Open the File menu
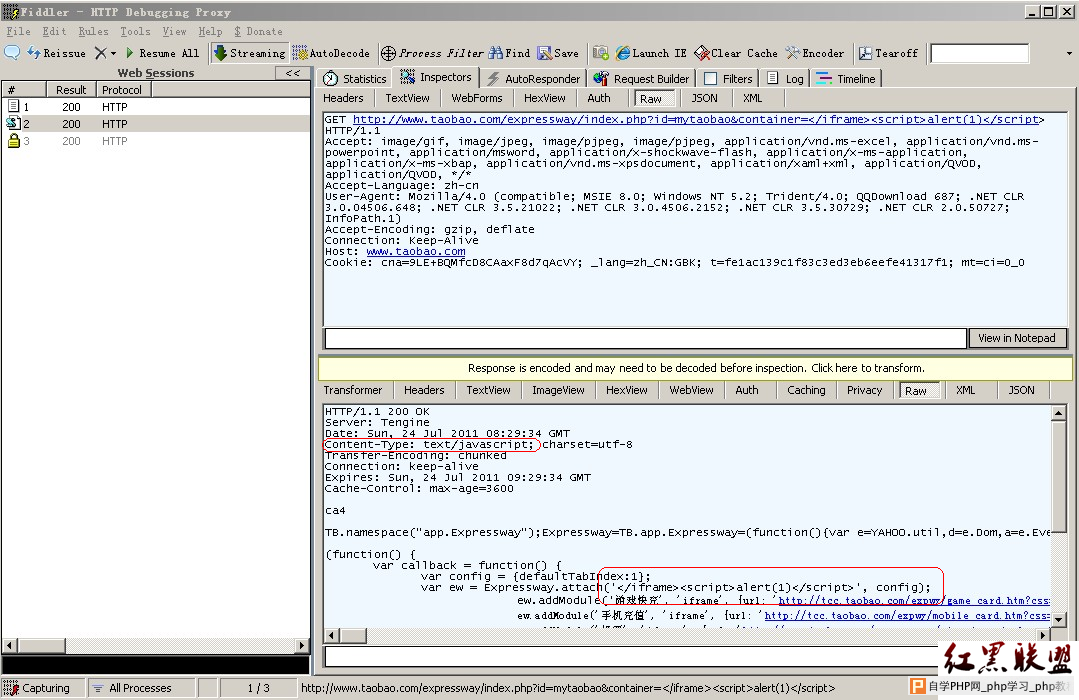1079x700 pixels. click(19, 31)
